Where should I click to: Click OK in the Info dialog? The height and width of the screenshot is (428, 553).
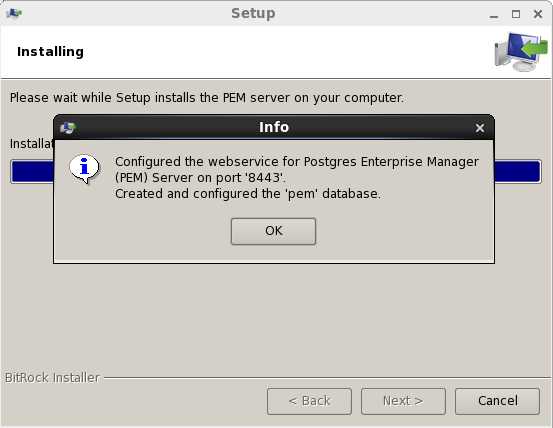(273, 231)
